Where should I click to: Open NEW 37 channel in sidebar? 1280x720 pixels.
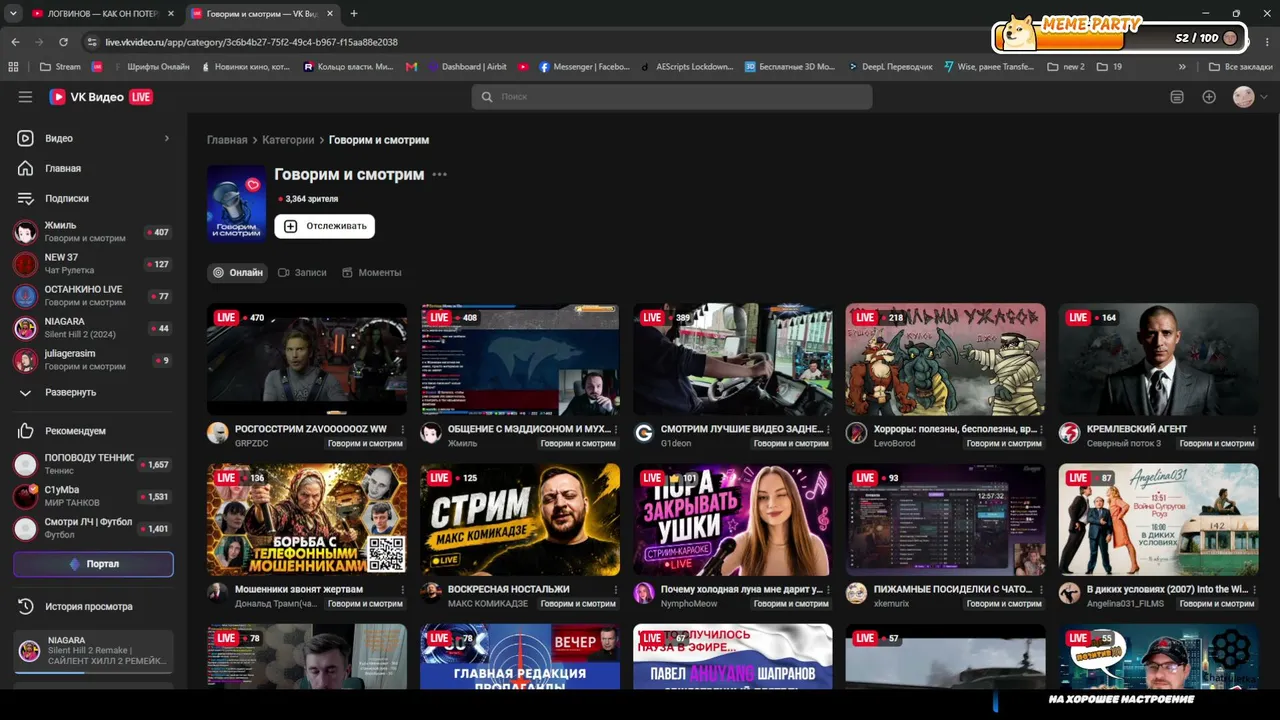(93, 264)
